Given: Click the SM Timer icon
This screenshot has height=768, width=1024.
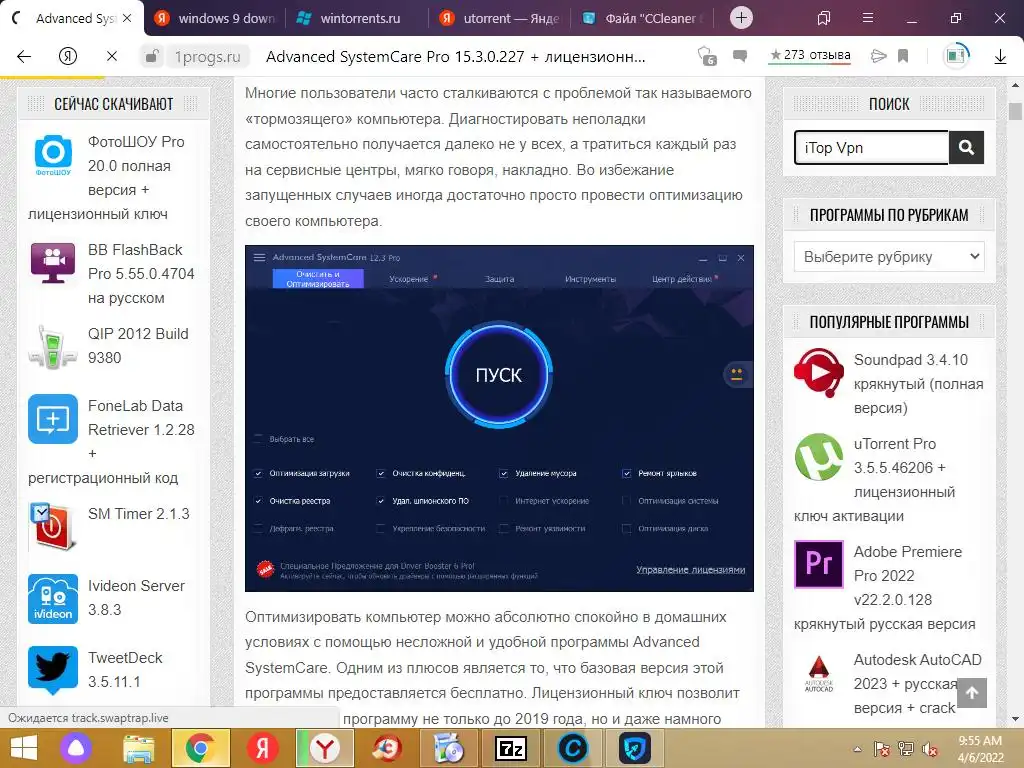Looking at the screenshot, I should tap(53, 526).
